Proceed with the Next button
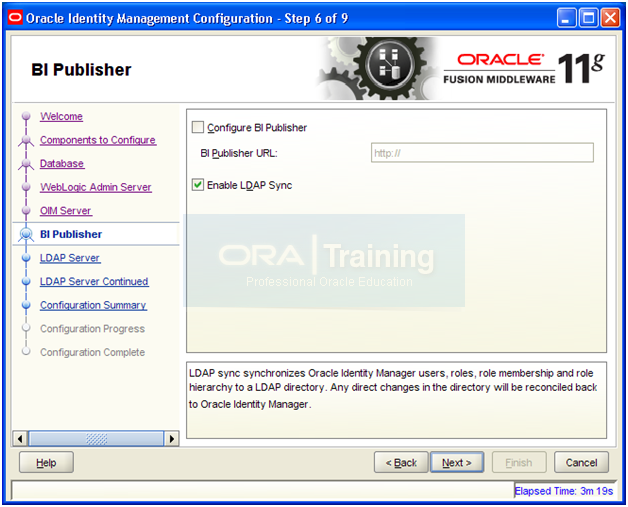Viewport: 628px width, 507px height. point(457,463)
